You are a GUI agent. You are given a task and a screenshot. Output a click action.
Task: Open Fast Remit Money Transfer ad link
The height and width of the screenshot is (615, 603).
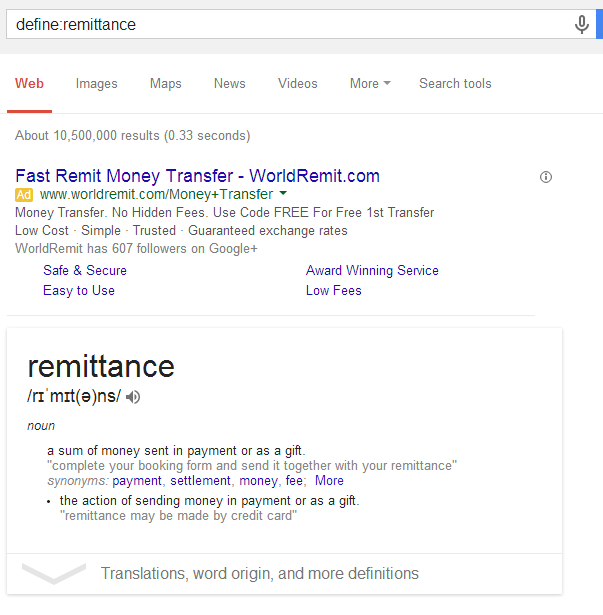click(197, 176)
